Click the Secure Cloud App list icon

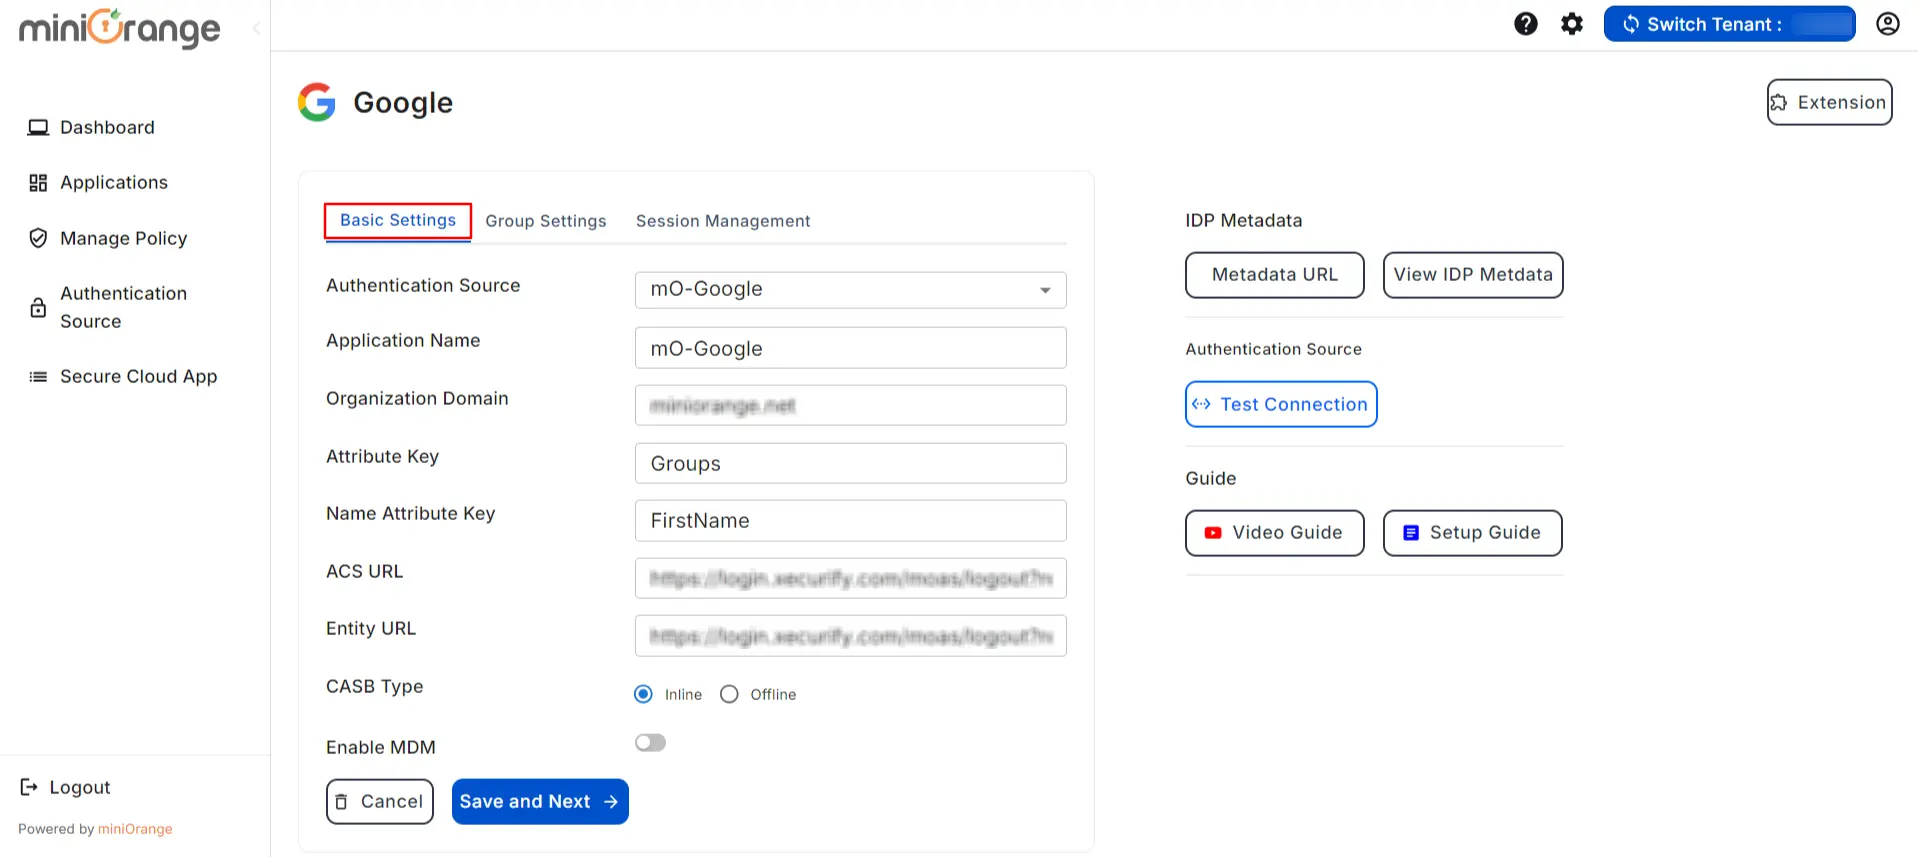38,377
